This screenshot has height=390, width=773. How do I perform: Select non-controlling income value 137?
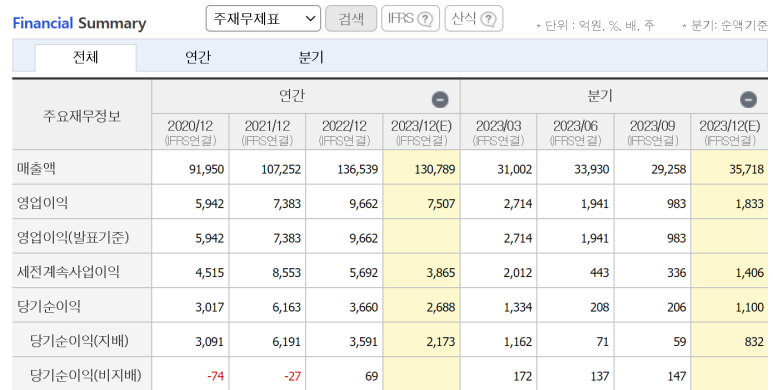coord(600,376)
